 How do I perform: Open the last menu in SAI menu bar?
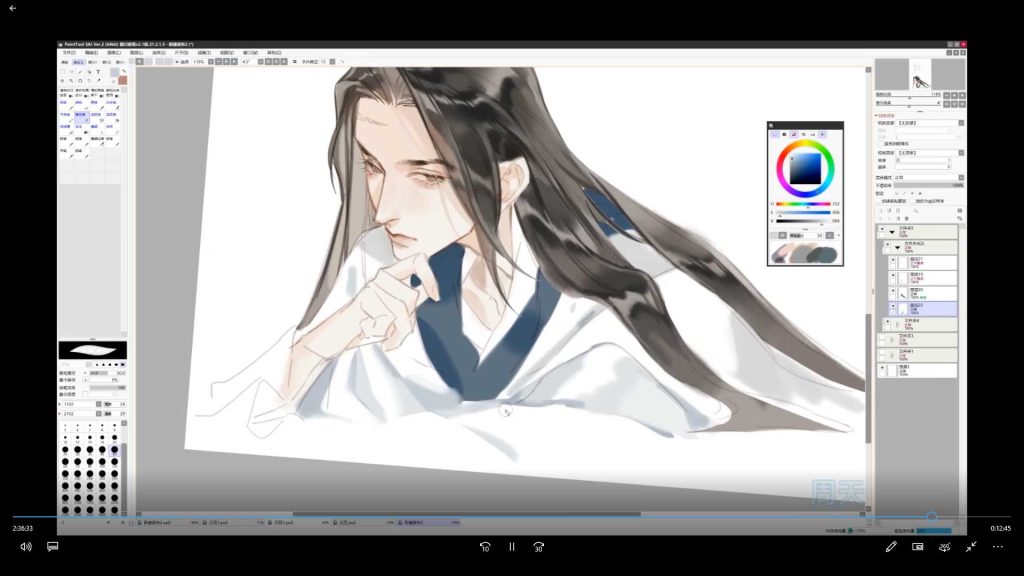click(273, 53)
